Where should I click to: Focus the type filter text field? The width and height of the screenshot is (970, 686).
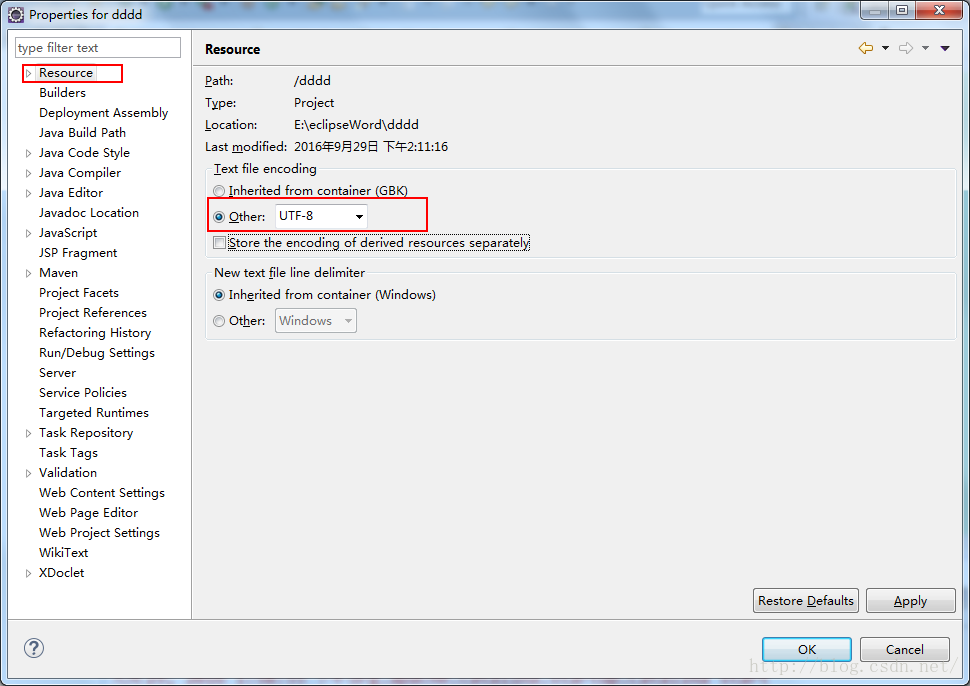(98, 48)
